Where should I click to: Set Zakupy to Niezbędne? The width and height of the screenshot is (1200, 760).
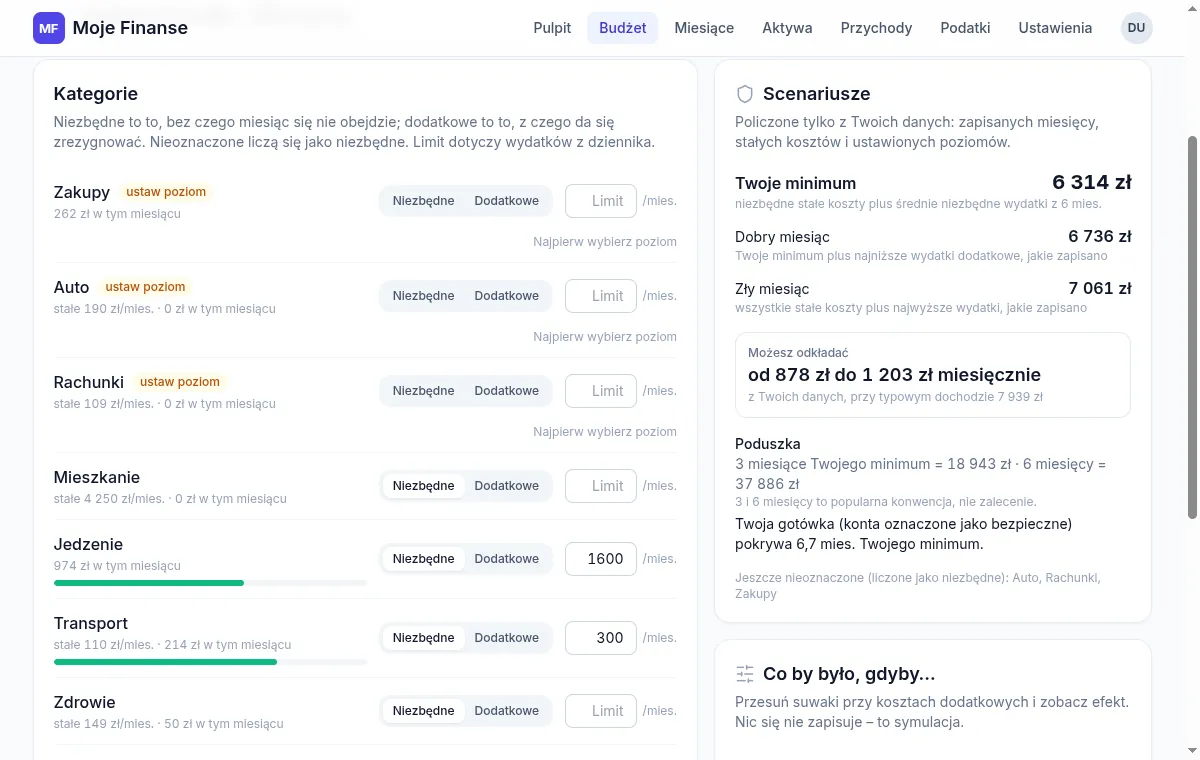click(x=423, y=201)
